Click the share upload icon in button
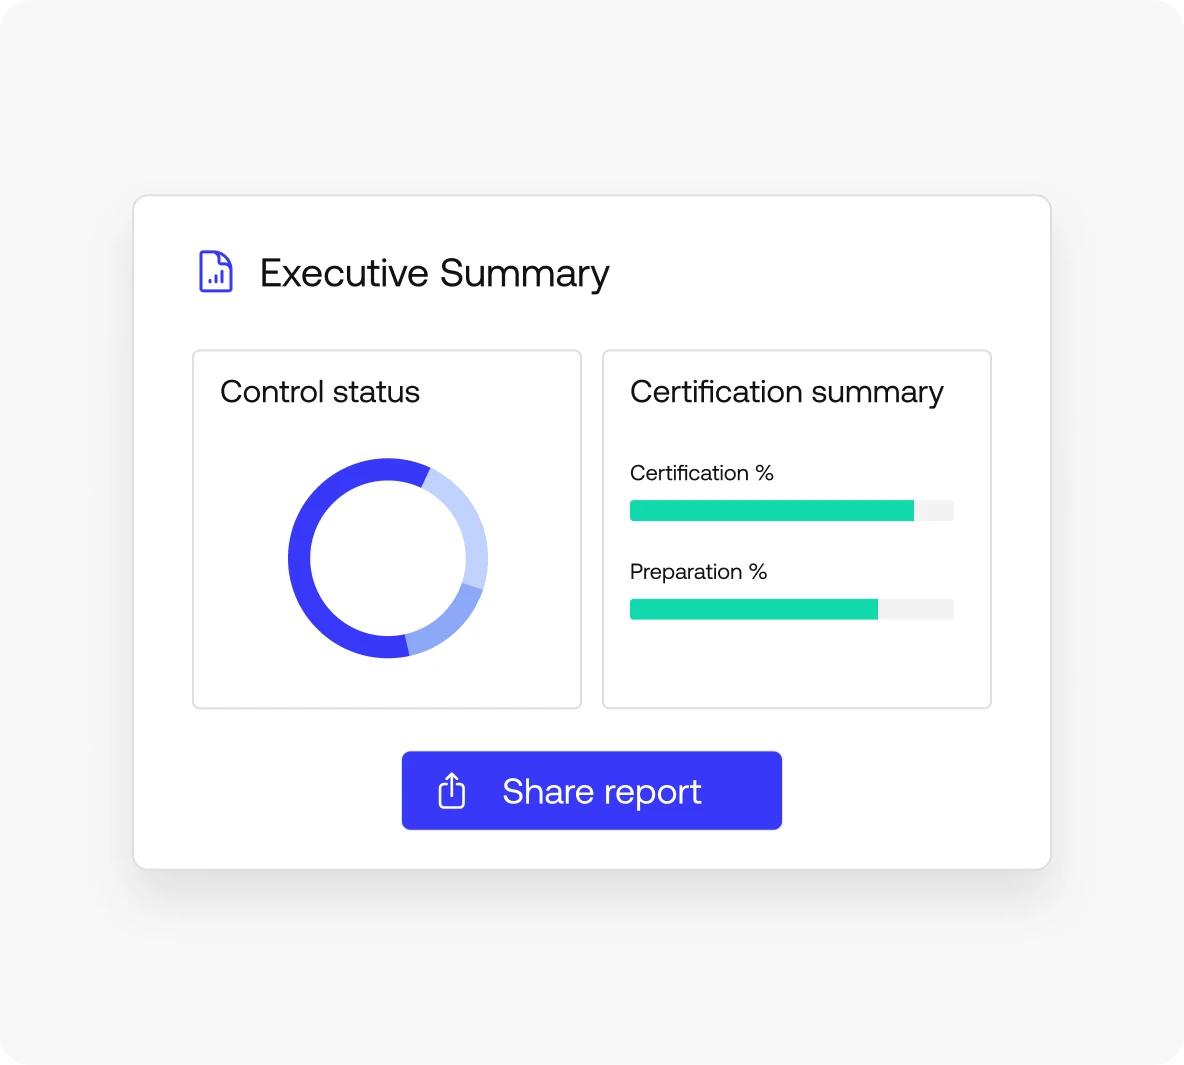This screenshot has width=1184, height=1065. point(452,791)
